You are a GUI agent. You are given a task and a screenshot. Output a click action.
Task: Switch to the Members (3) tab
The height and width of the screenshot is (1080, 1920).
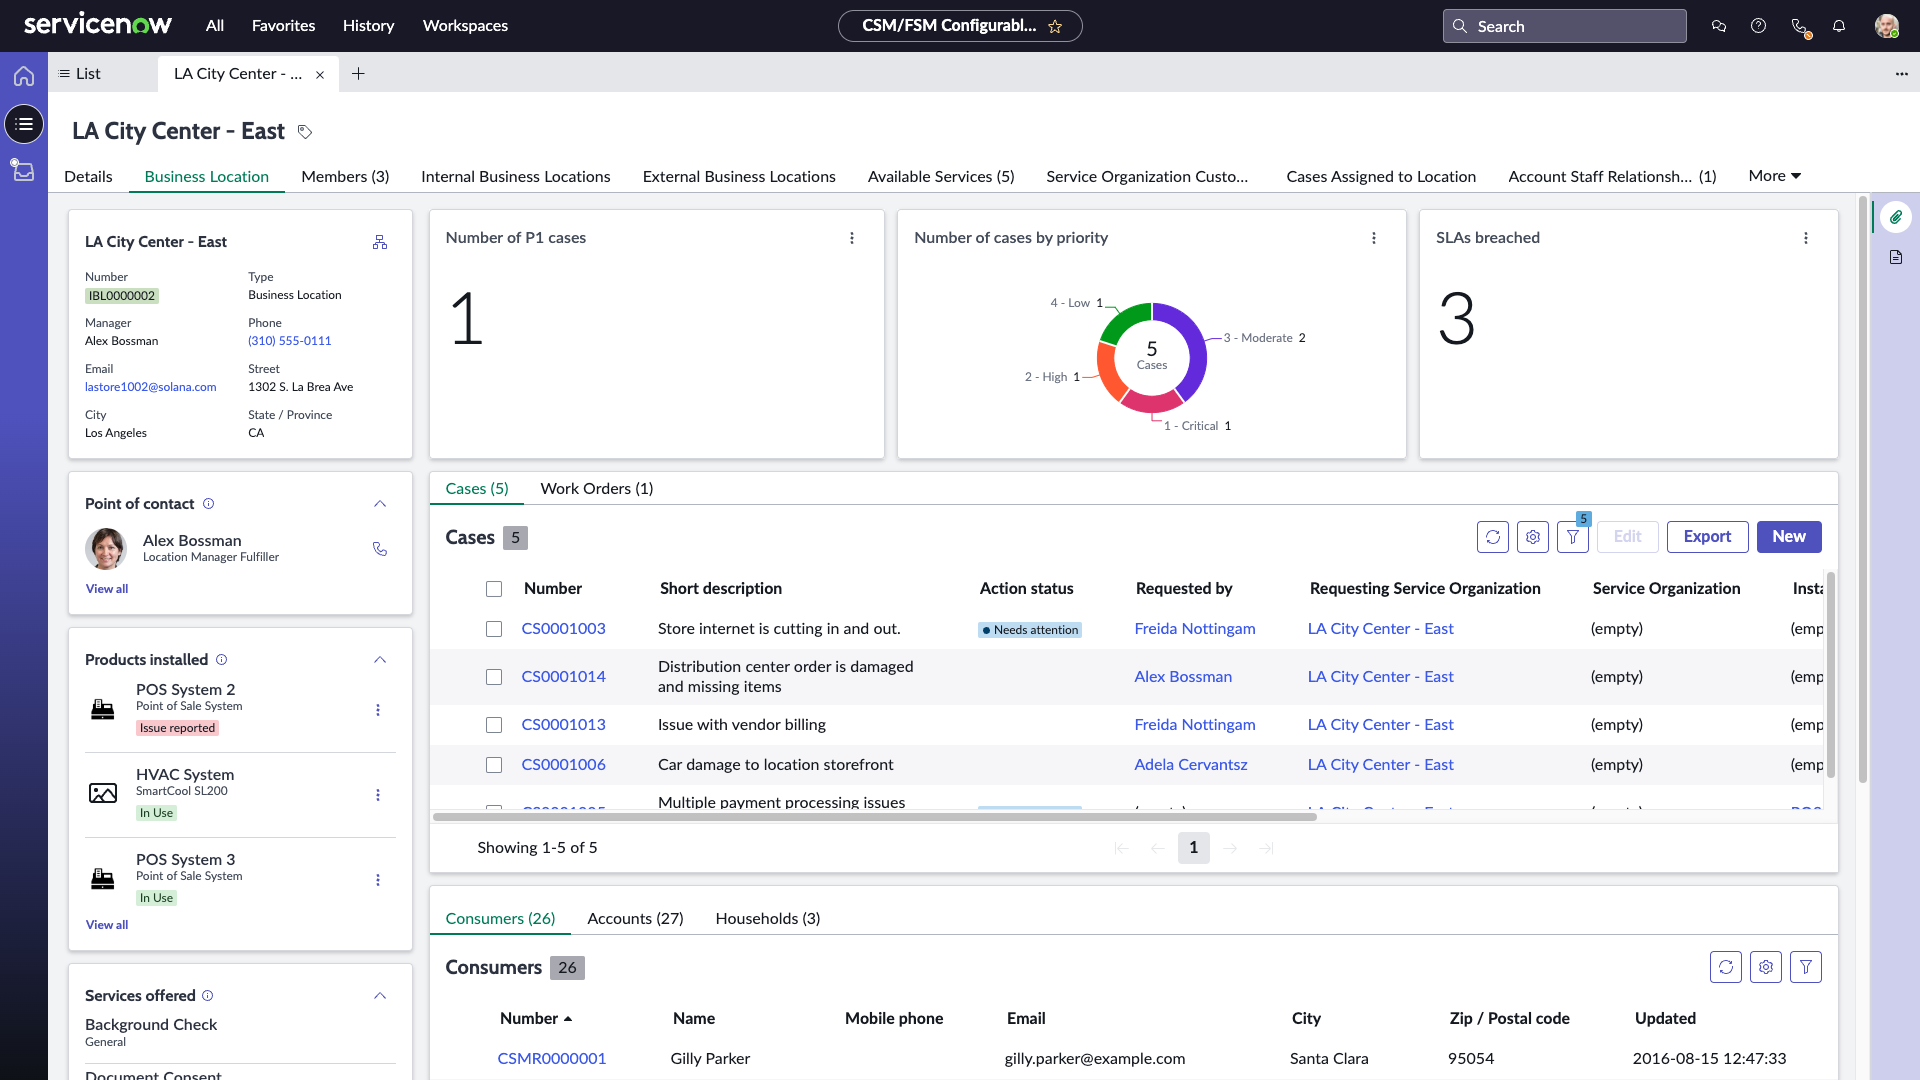[x=345, y=177]
